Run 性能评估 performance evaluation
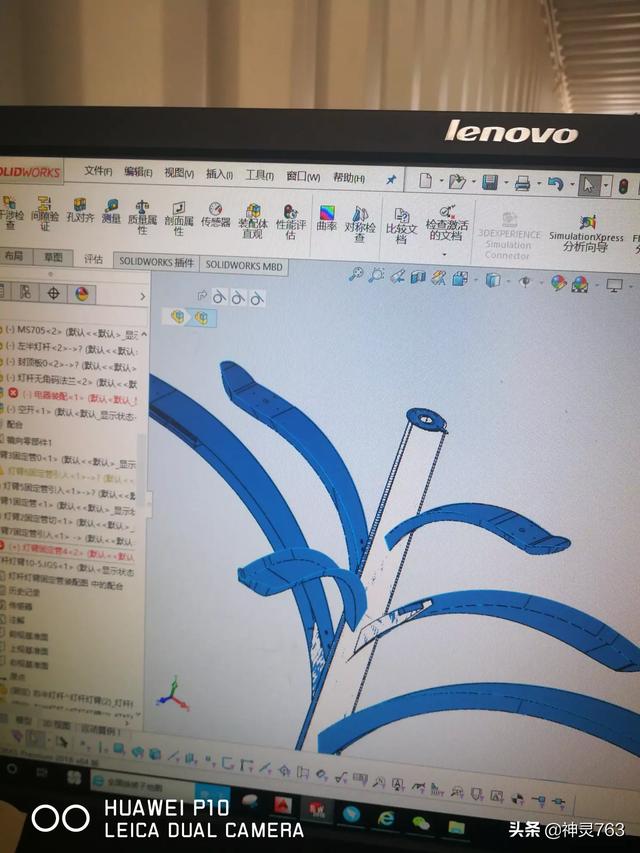The width and height of the screenshot is (640, 853). (291, 222)
